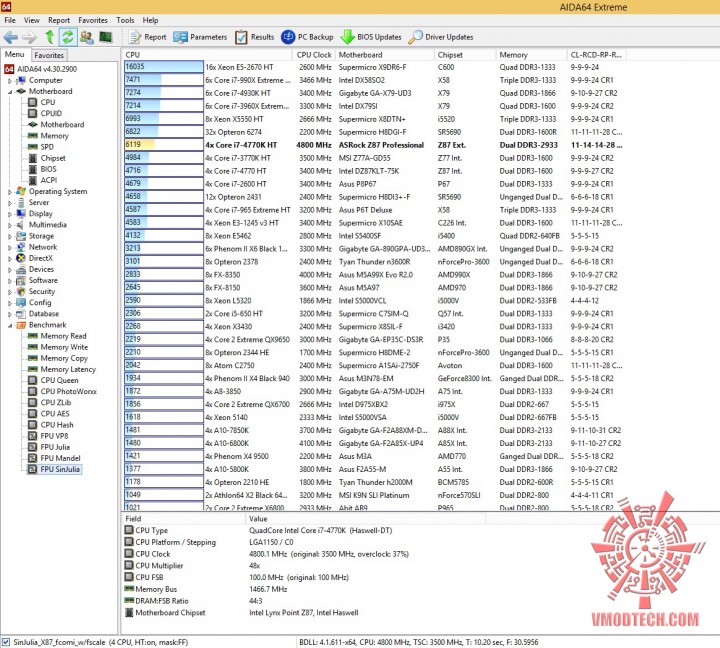720x648 pixels.
Task: Expand the Storage tree node
Action: pos(10,237)
